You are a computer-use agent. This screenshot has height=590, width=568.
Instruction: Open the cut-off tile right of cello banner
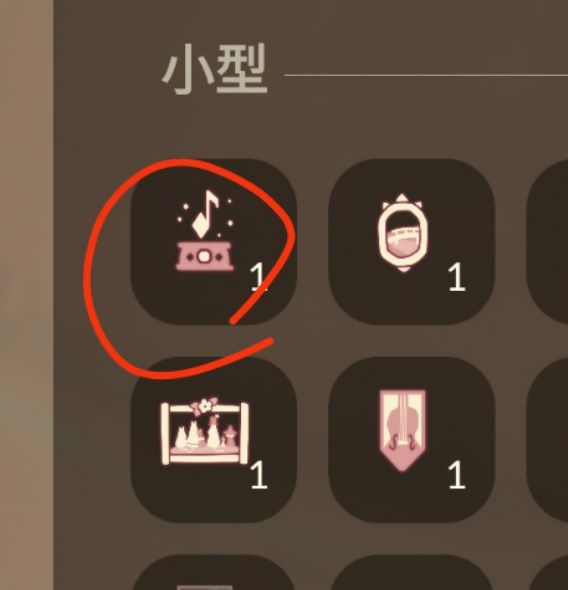[x=547, y=439]
